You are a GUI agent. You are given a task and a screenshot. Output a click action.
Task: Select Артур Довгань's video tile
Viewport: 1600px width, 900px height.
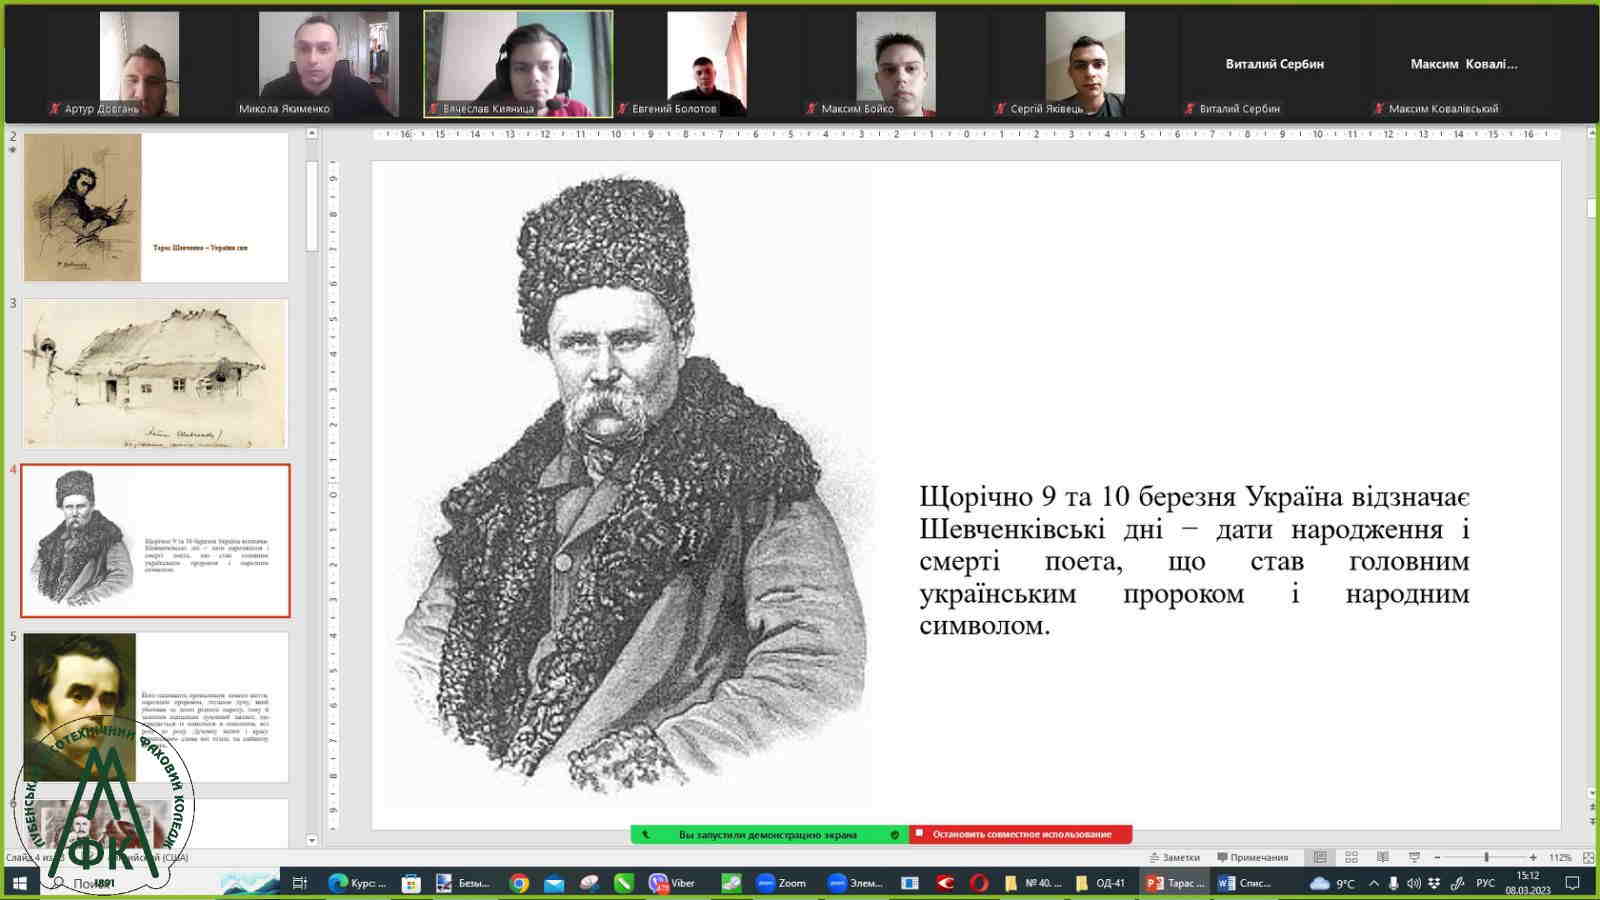point(139,64)
